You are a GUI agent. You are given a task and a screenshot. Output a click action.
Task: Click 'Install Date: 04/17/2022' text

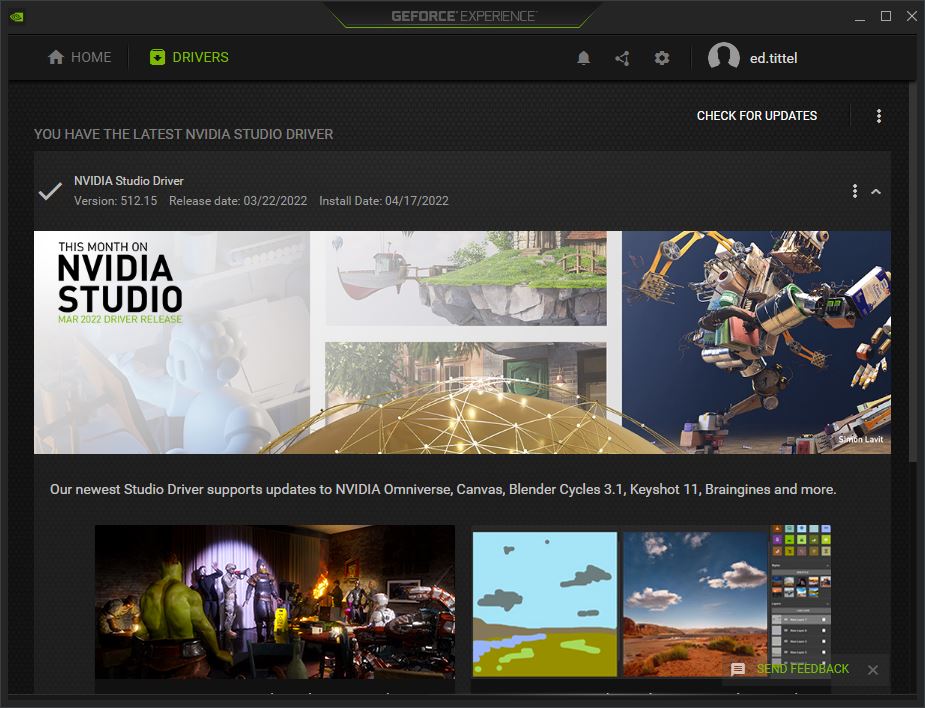pyautogui.click(x=384, y=201)
